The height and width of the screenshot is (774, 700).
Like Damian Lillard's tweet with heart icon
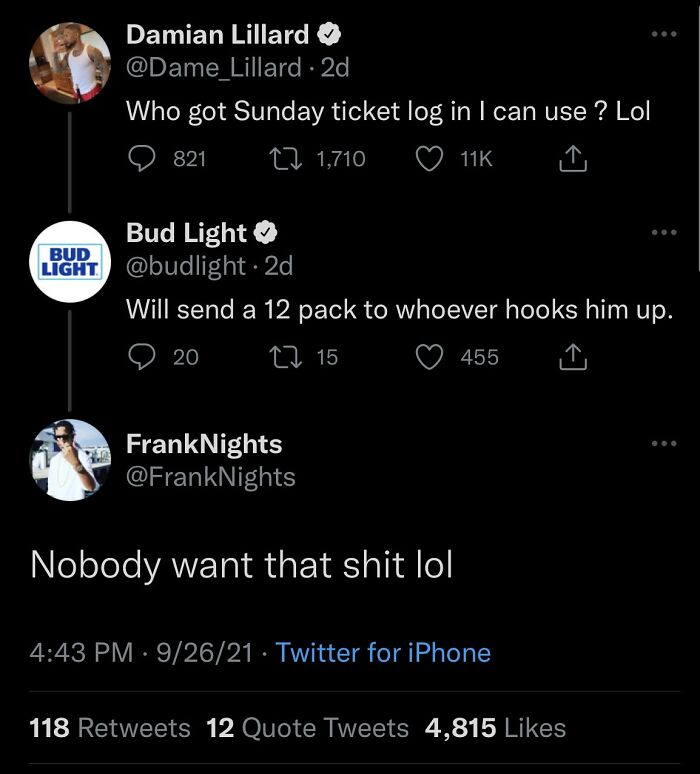click(429, 158)
